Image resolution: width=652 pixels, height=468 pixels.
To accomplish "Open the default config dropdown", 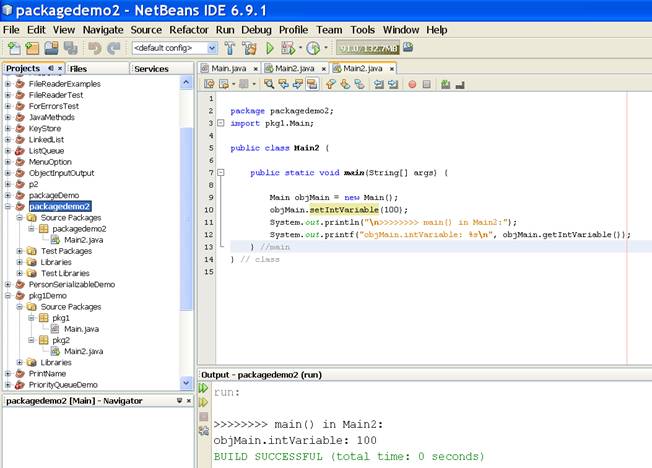I will 212,48.
